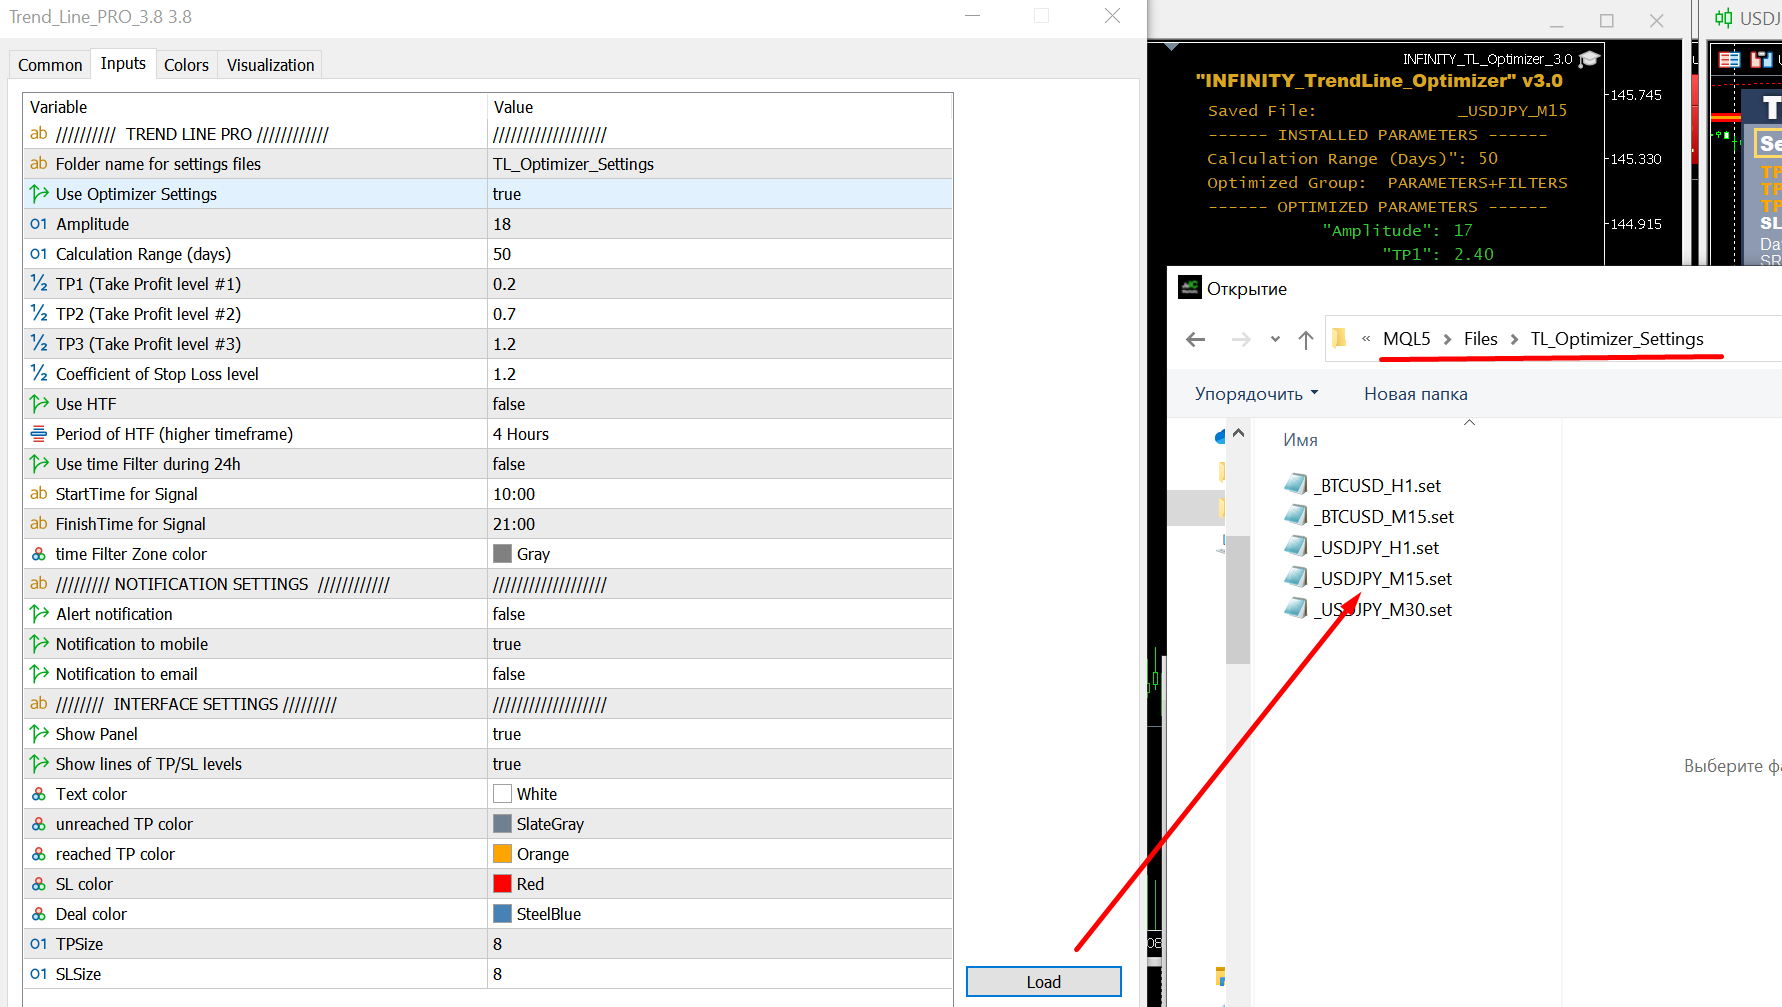Expand the hidden path double-chevron before MQL5
This screenshot has height=1007, width=1782.
[x=1366, y=339]
